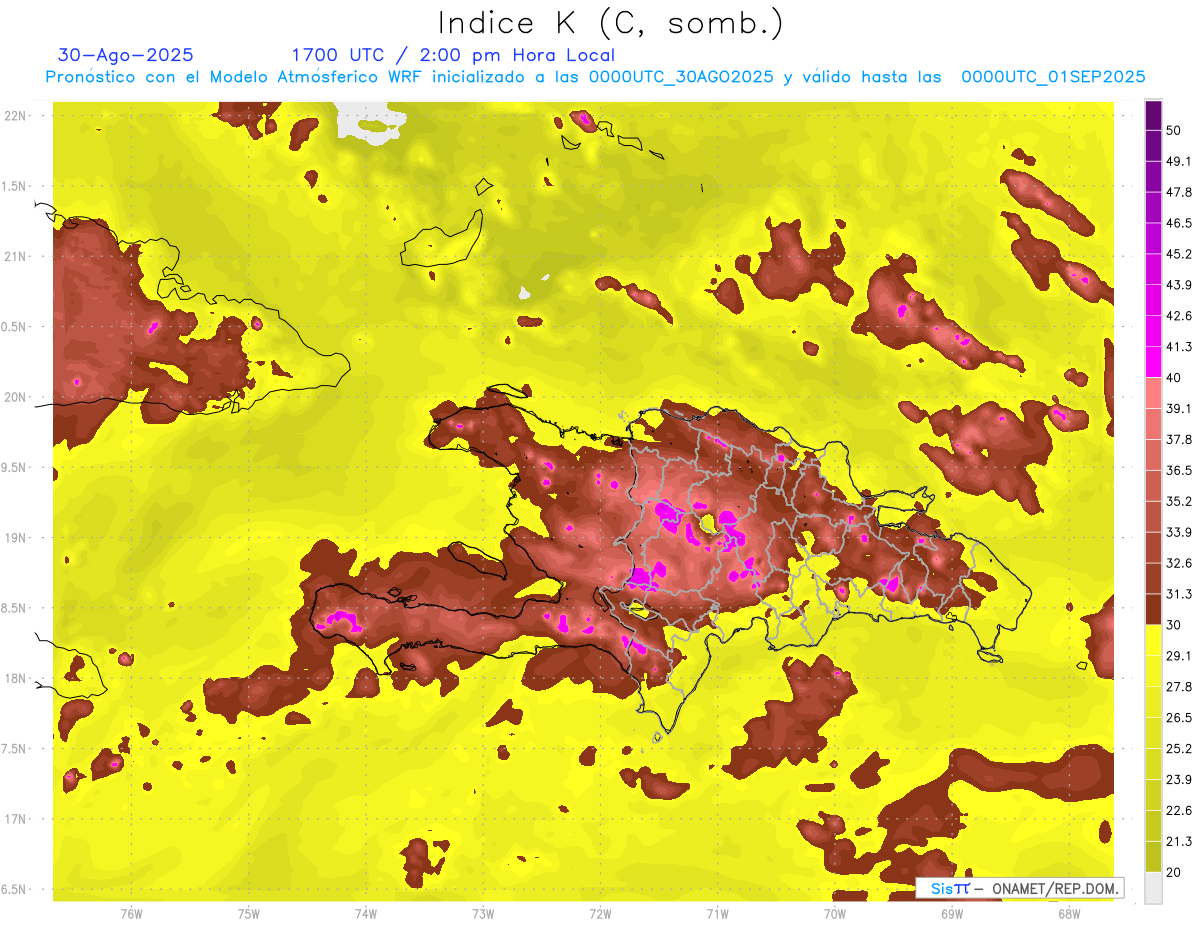This screenshot has width=1200, height=927.
Task: Click the bright yellow swatch between 29.1 and 30
Action: tap(1153, 640)
